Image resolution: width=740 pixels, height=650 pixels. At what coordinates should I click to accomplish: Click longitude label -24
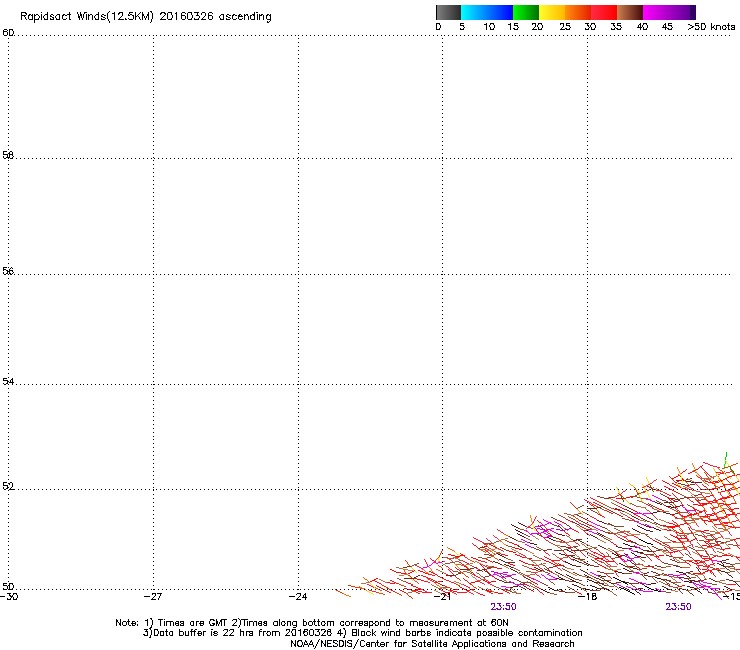298,597
